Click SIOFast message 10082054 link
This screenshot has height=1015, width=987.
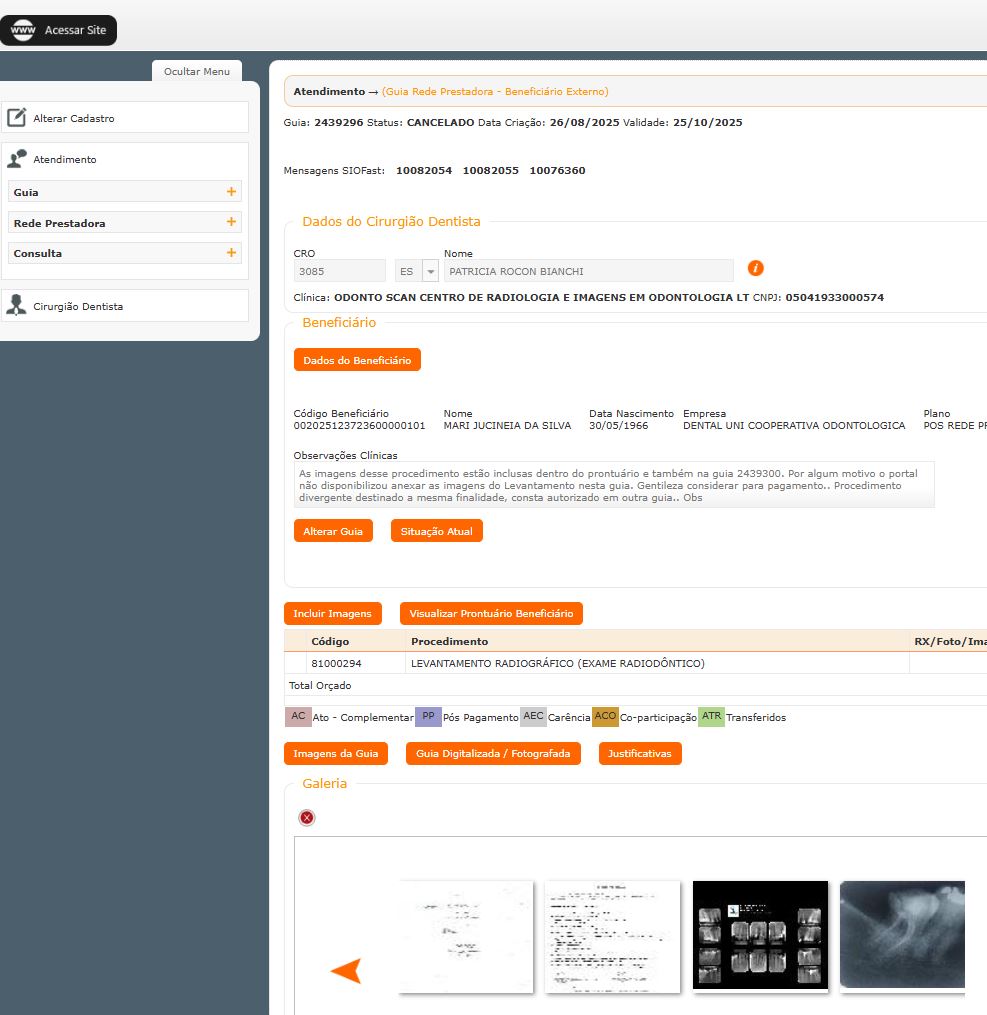coord(424,171)
